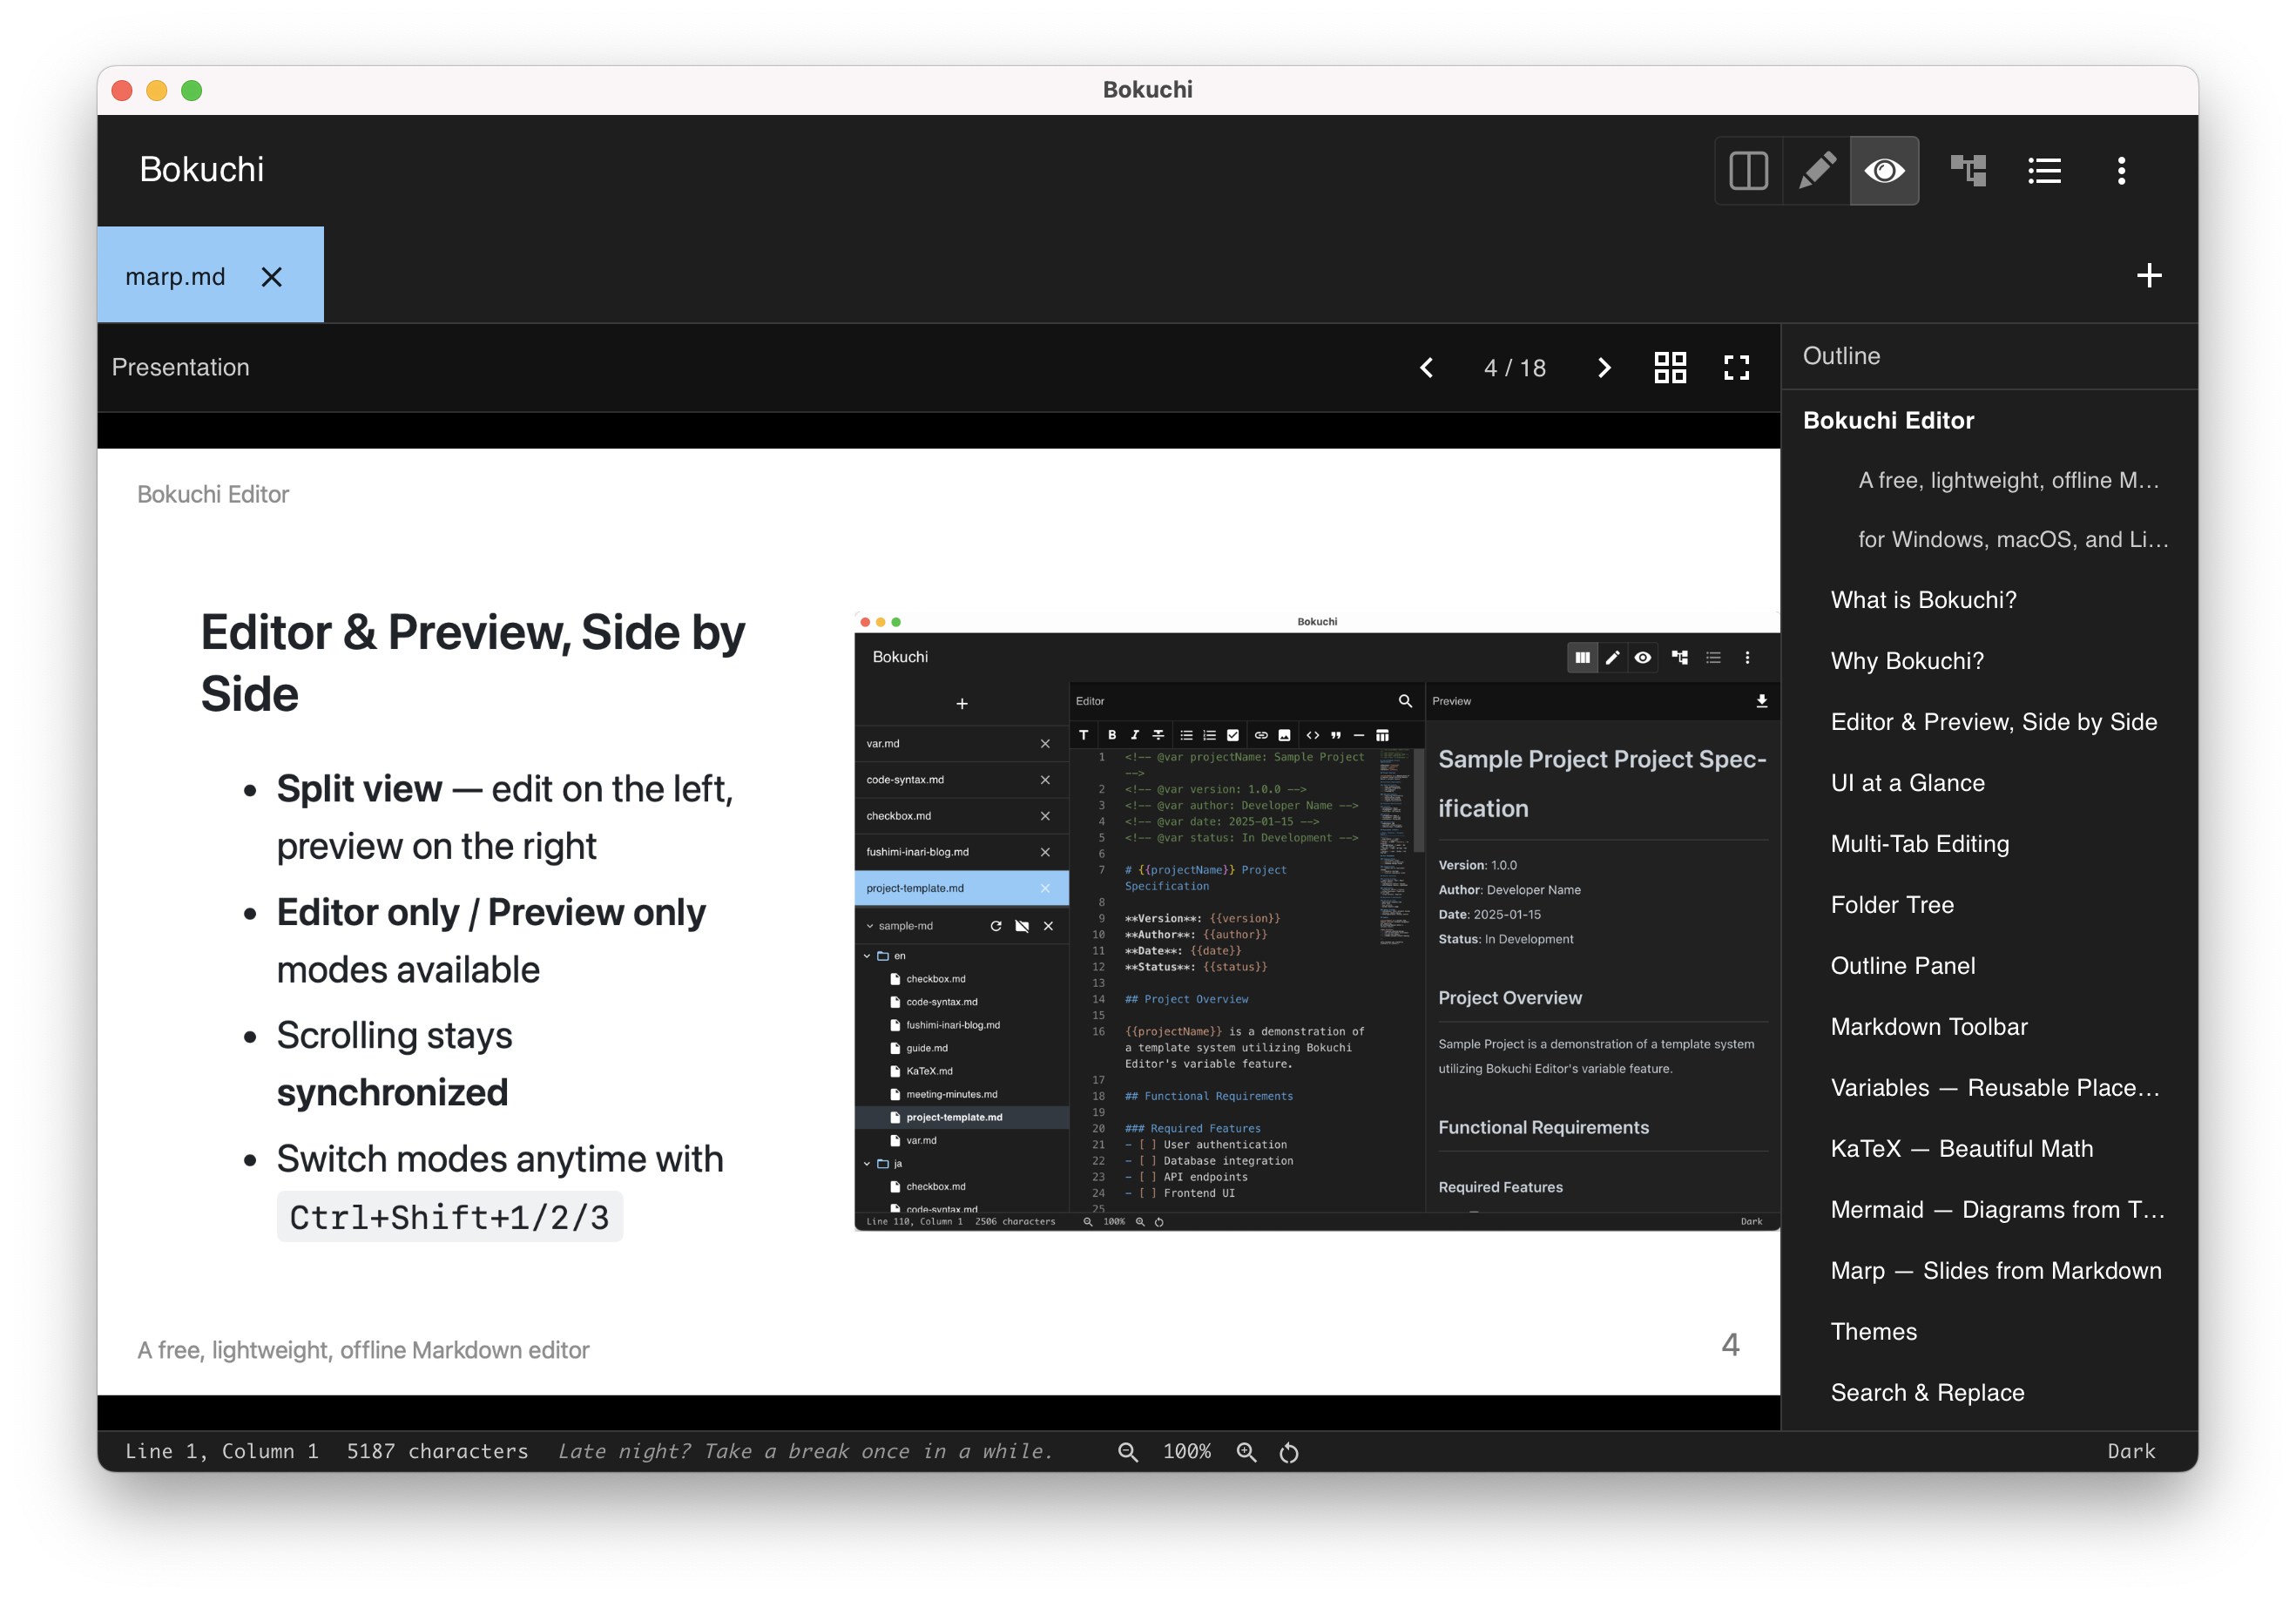Click the slide counter 4 / 18
Viewport: 2296px width, 1601px height.
[1515, 368]
